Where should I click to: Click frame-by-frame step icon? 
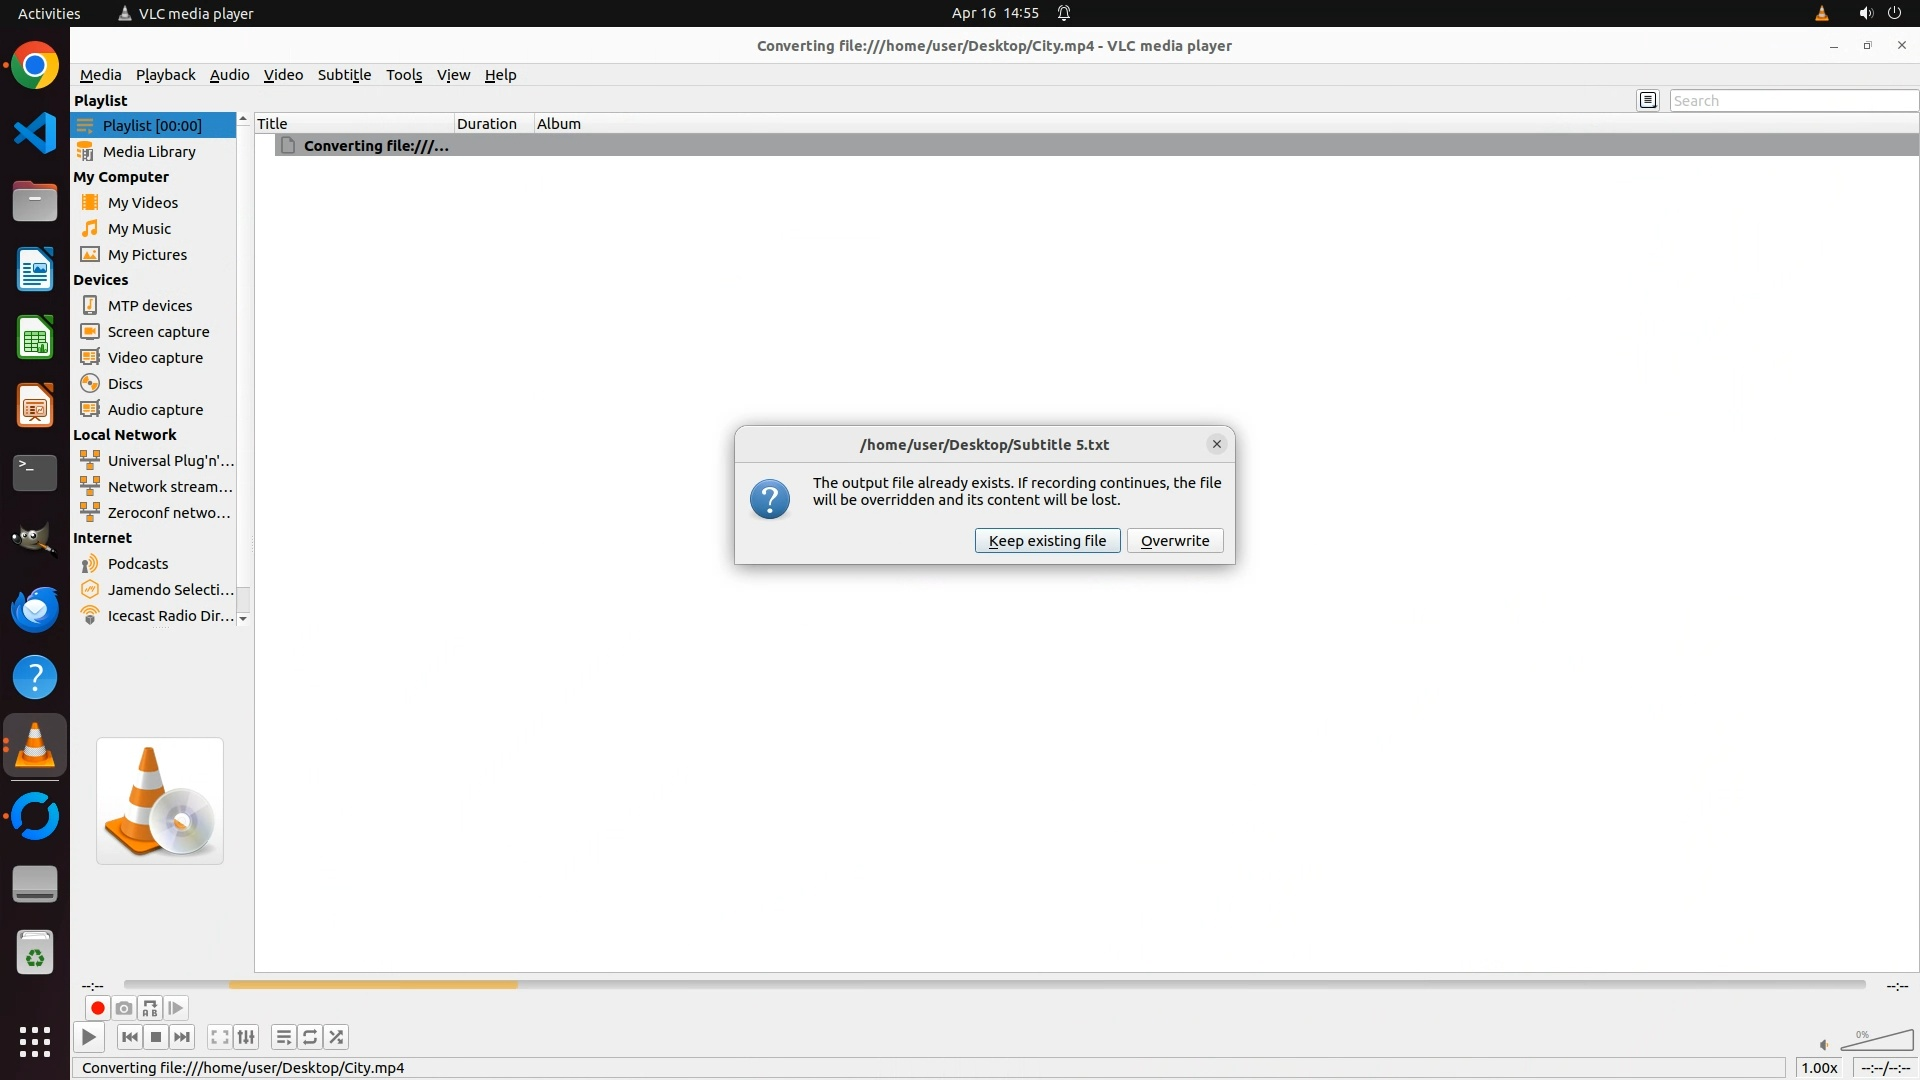[176, 1008]
